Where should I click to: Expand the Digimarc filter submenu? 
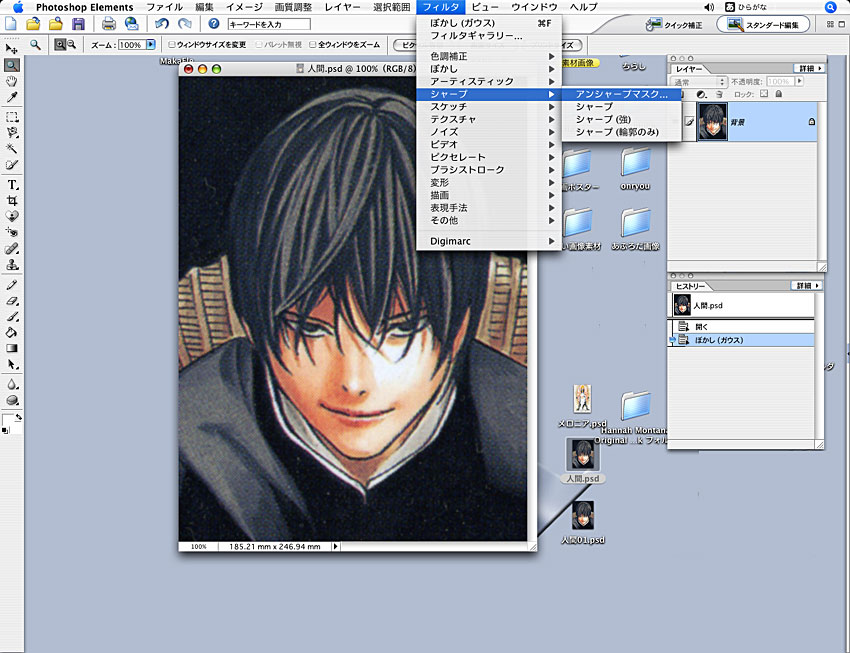coord(490,241)
